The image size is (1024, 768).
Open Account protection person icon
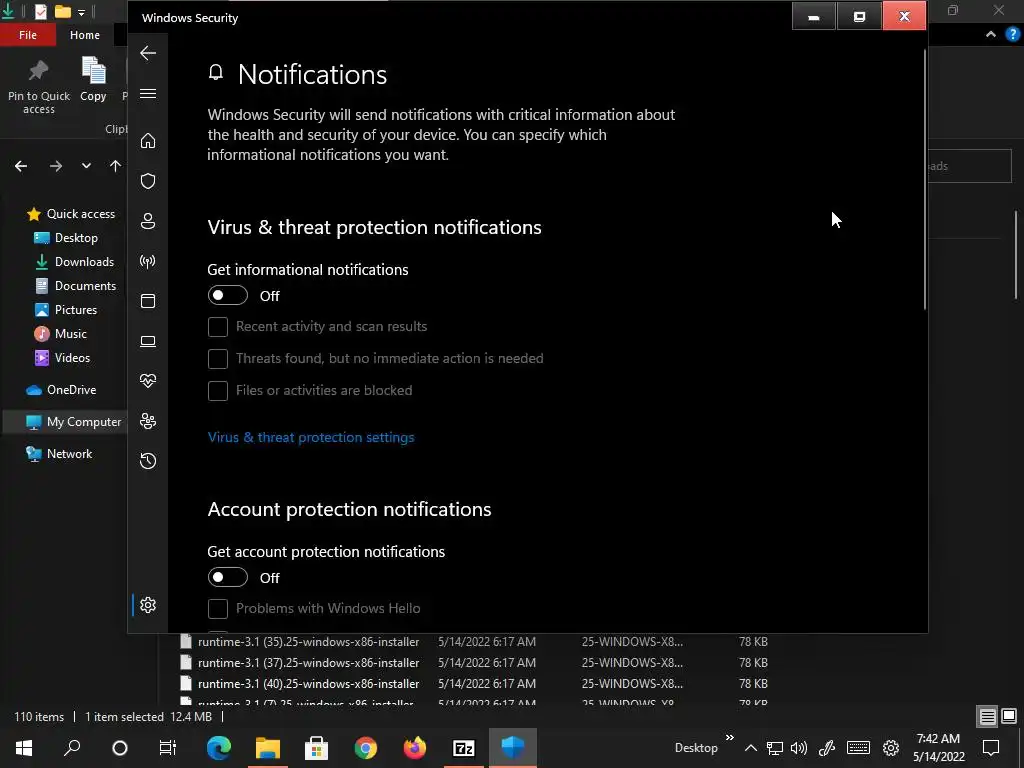(148, 221)
